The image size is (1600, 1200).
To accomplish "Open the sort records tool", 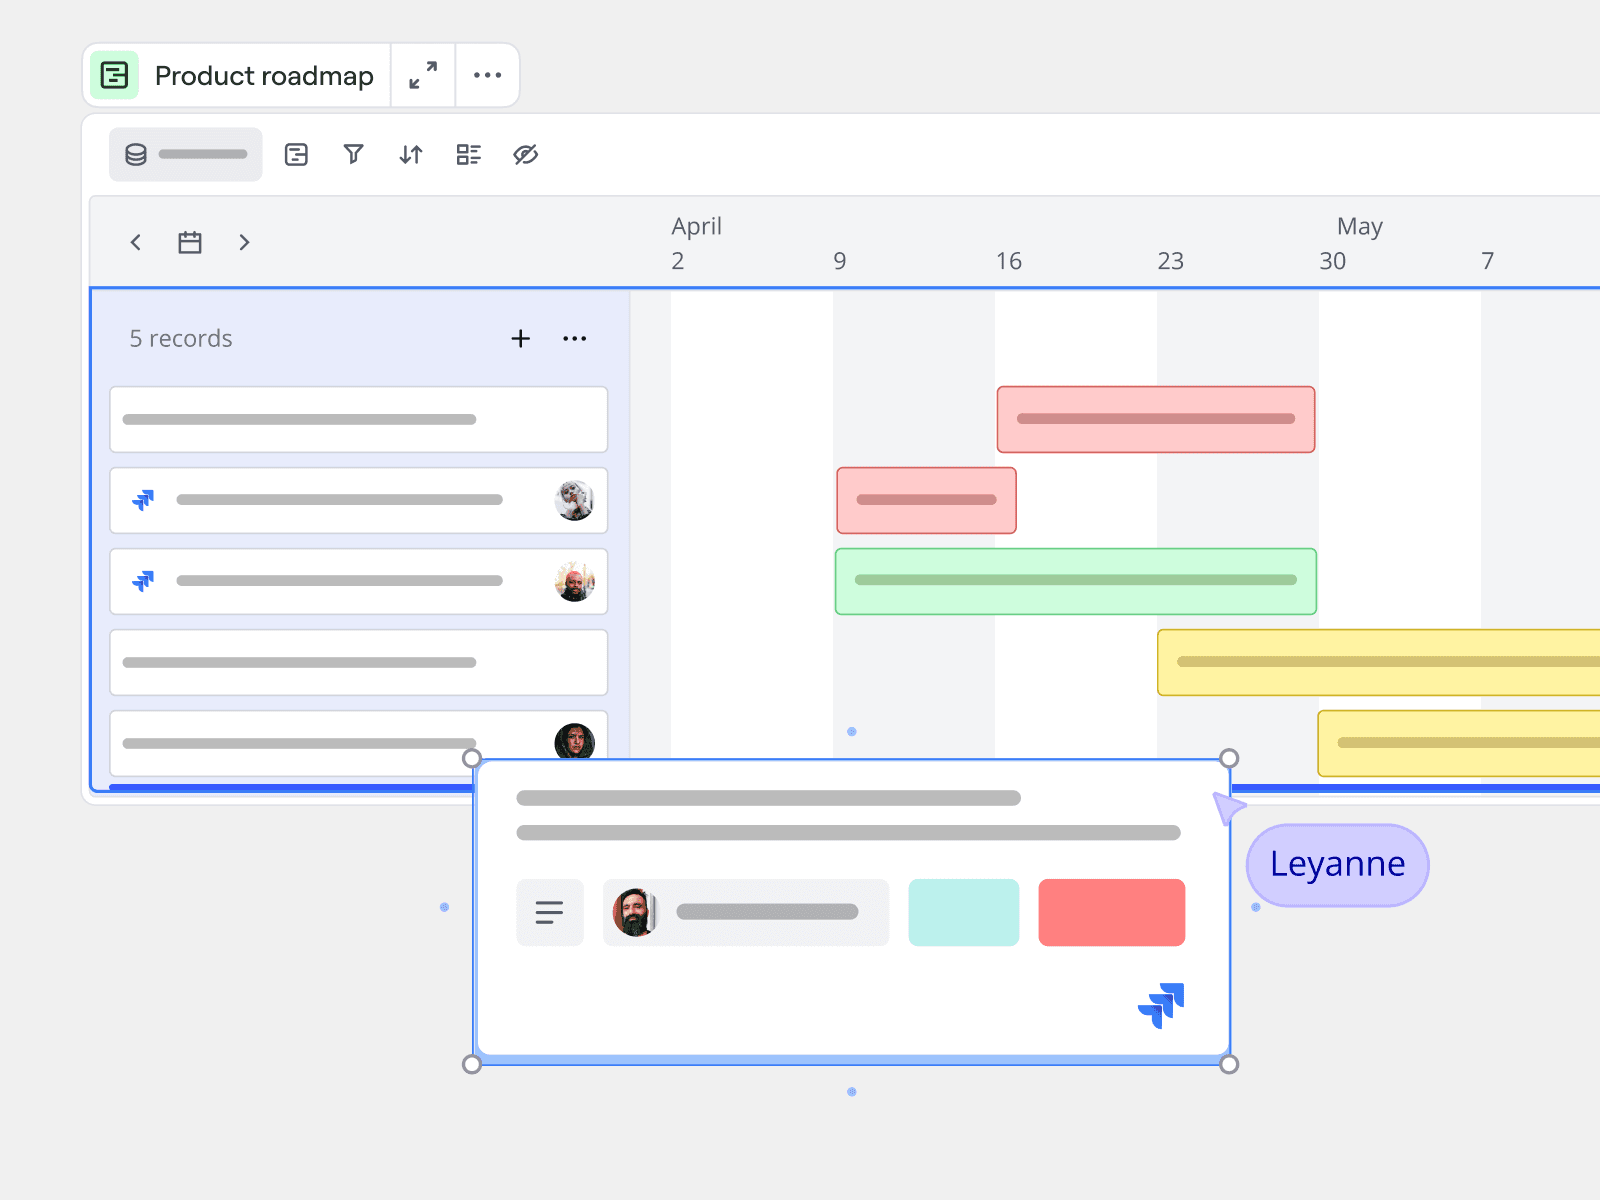I will (x=411, y=154).
